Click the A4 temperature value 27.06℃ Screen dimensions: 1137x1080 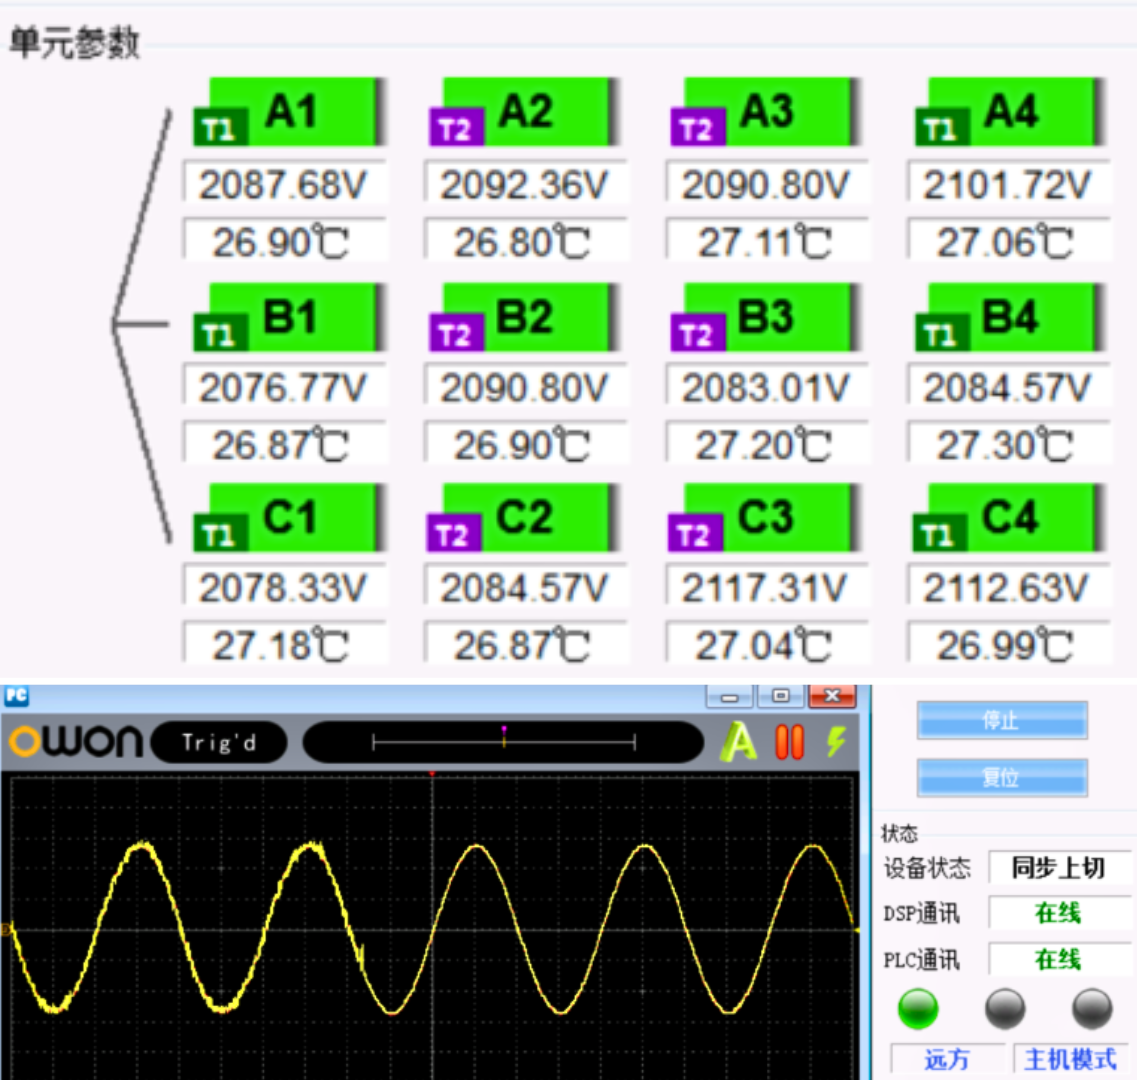1008,241
